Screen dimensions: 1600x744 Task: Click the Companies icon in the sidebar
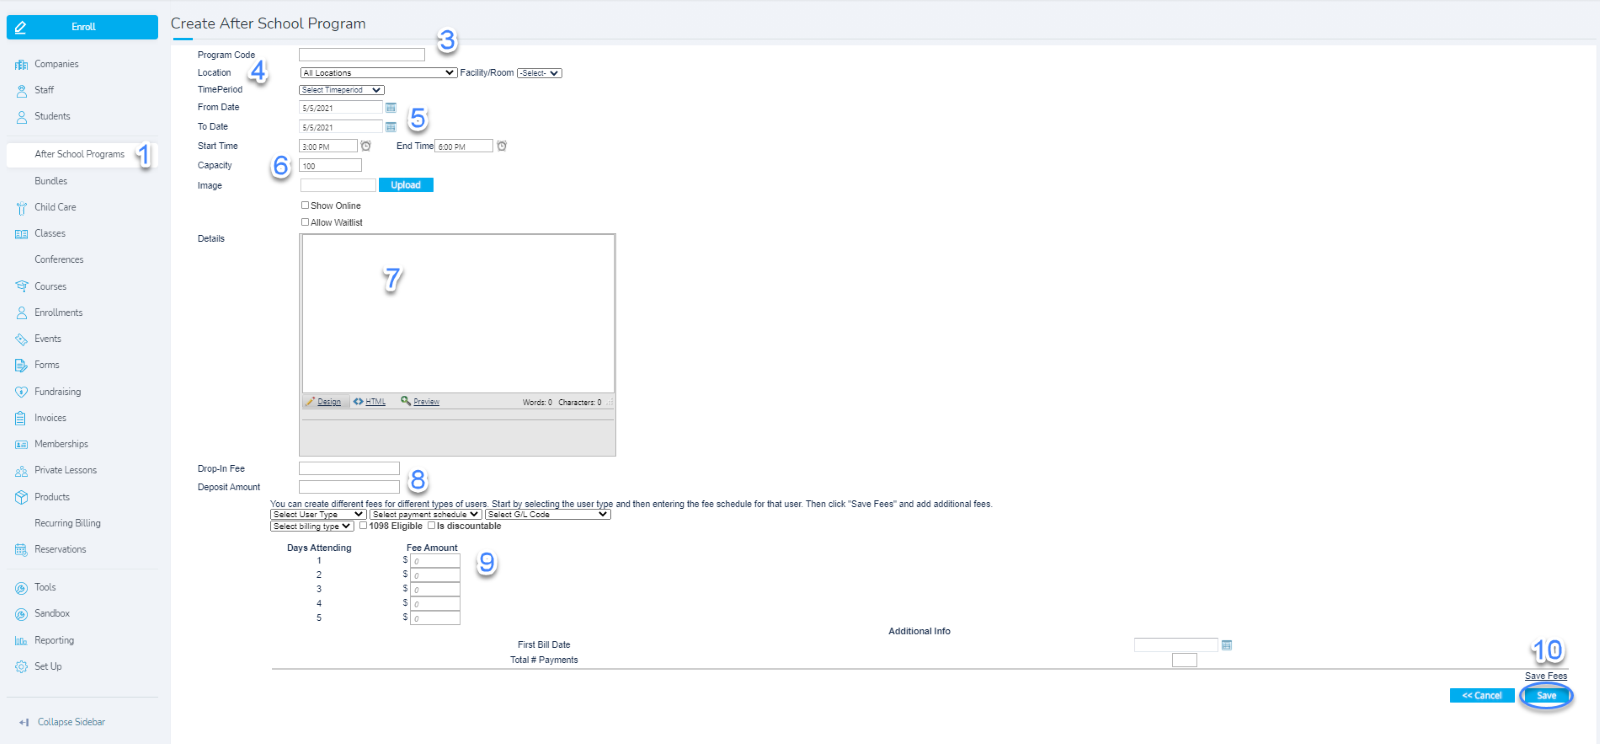point(21,64)
